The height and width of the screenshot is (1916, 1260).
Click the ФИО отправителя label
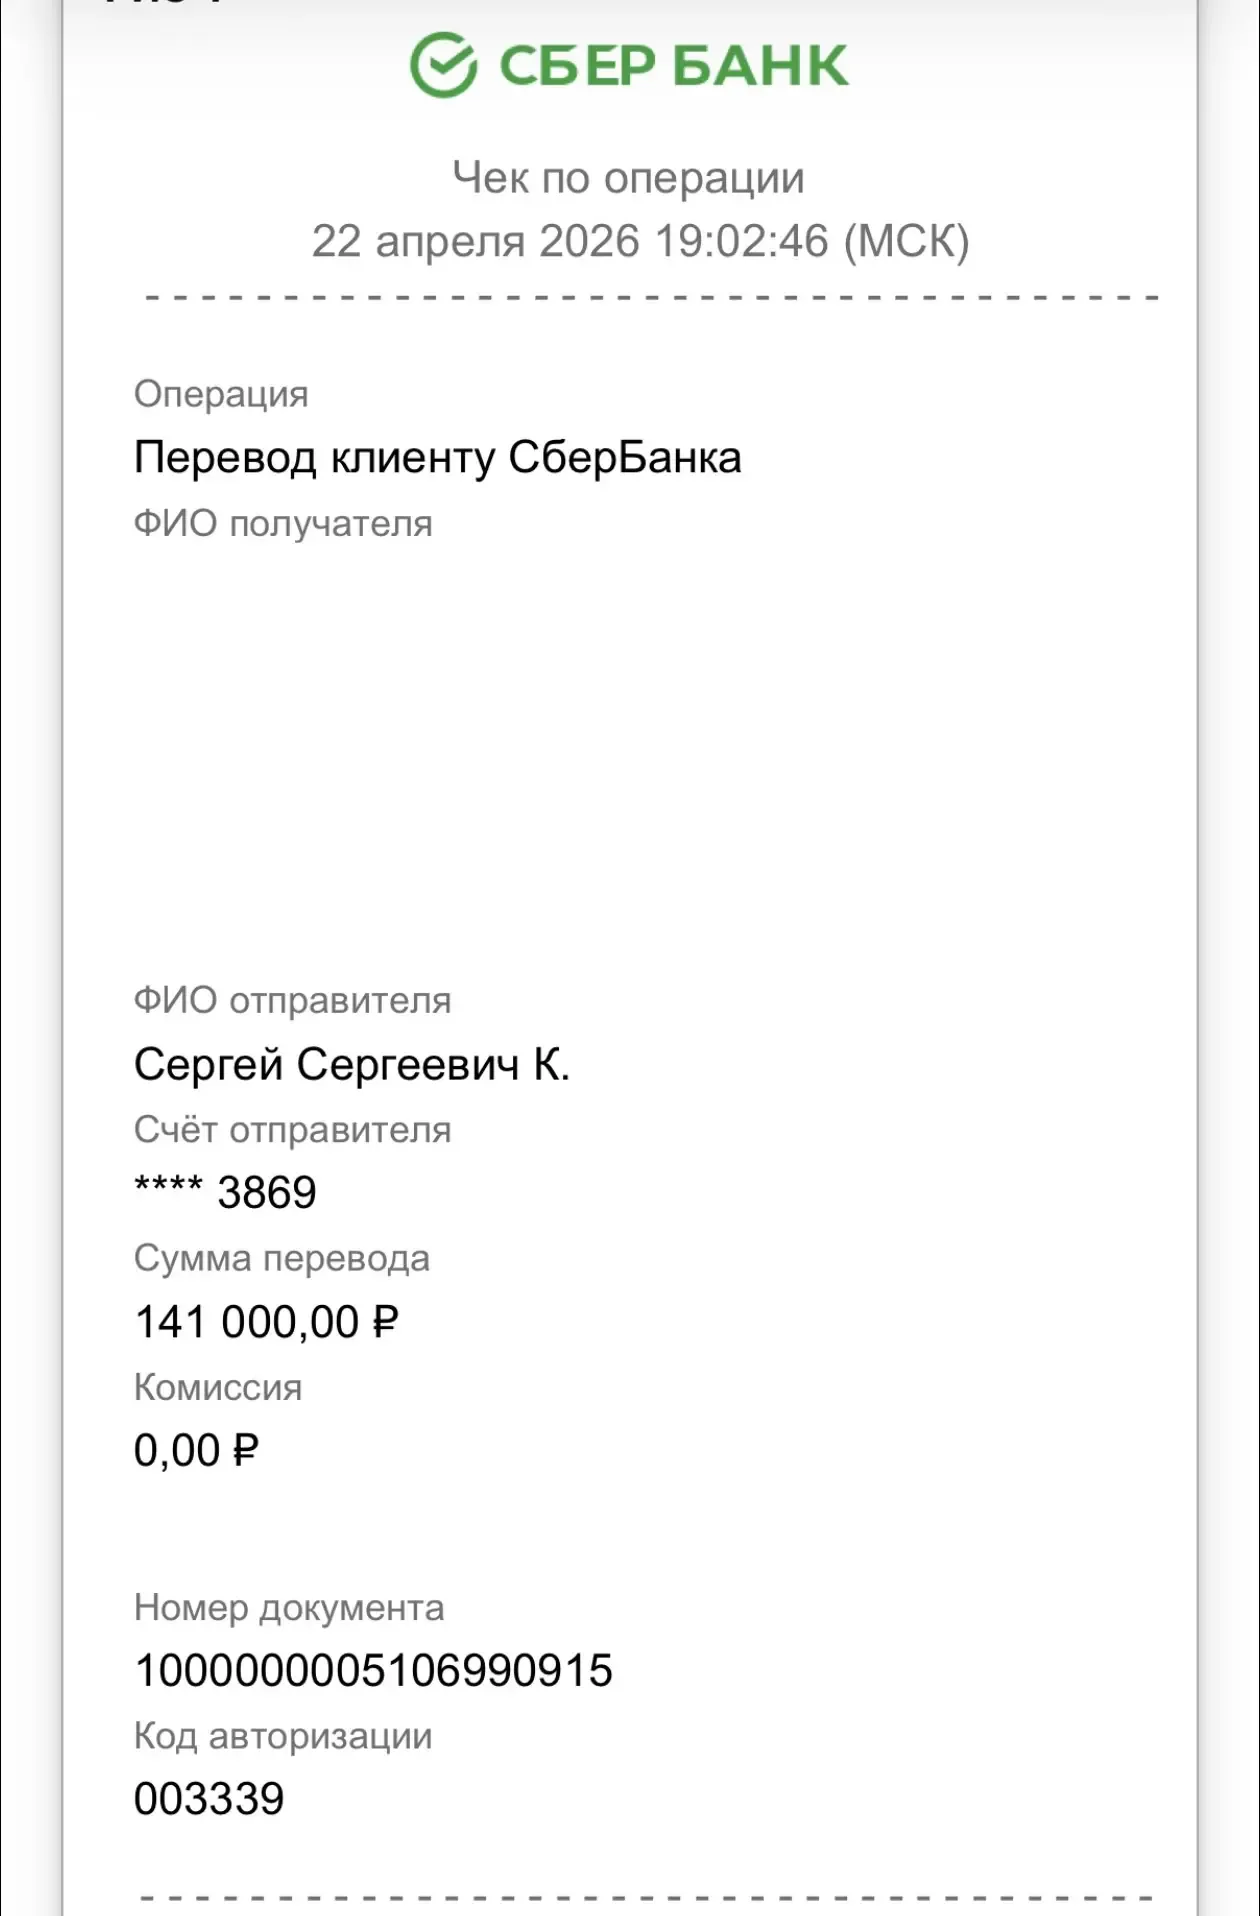[x=292, y=1000]
